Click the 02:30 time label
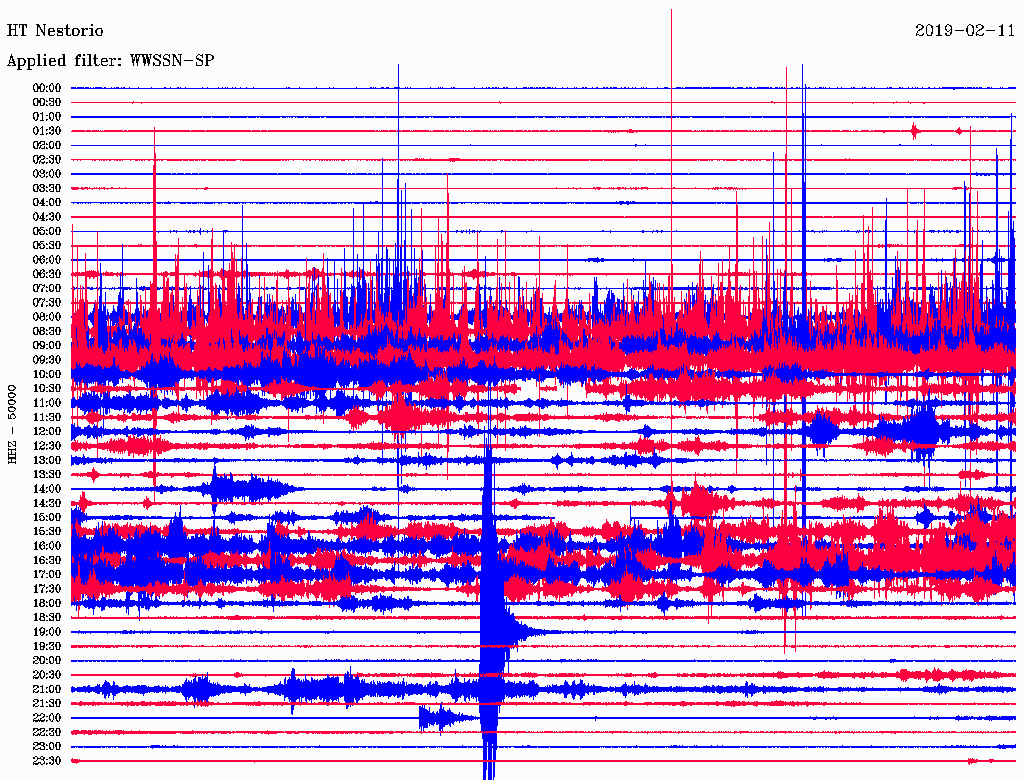 pos(47,160)
